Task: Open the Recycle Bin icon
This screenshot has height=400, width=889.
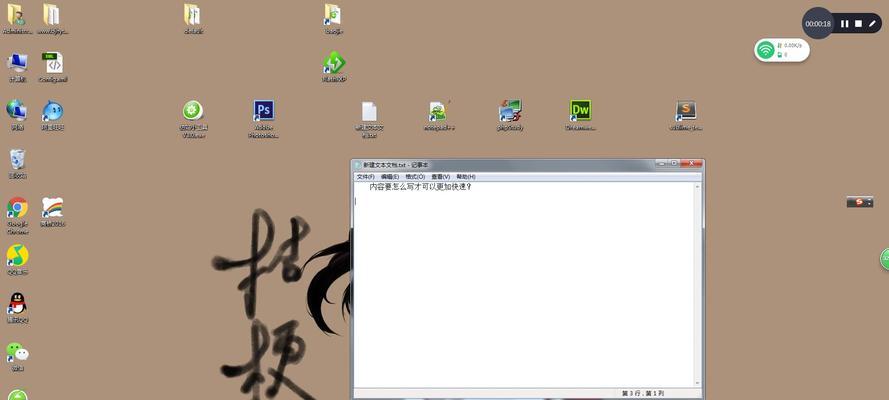Action: tap(17, 160)
